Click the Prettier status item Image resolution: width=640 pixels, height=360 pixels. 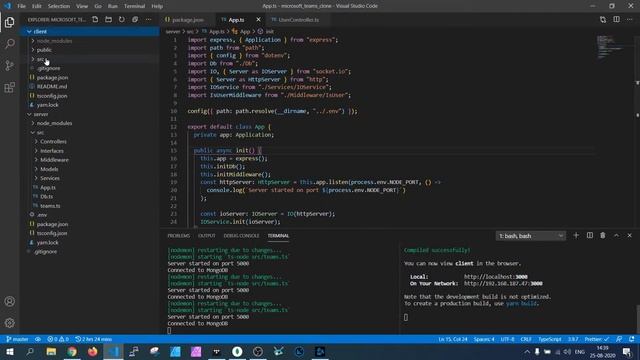click(597, 339)
